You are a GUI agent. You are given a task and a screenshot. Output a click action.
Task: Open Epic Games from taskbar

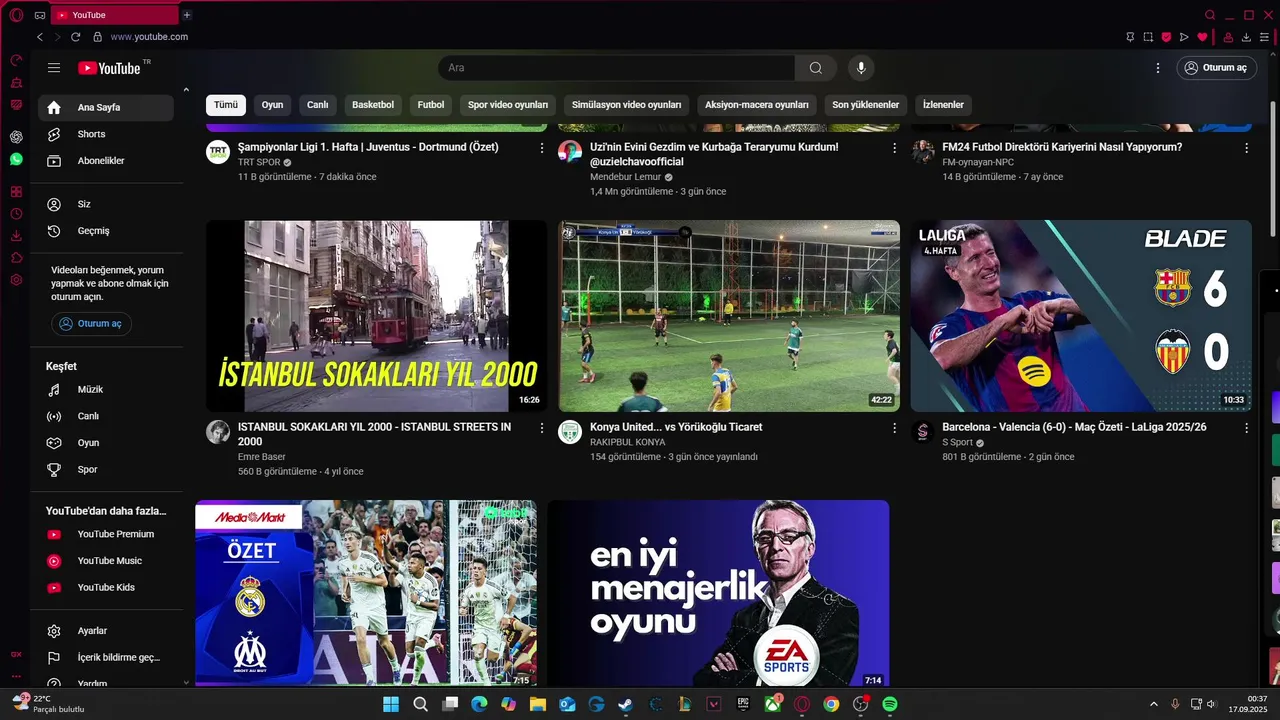[x=743, y=704]
